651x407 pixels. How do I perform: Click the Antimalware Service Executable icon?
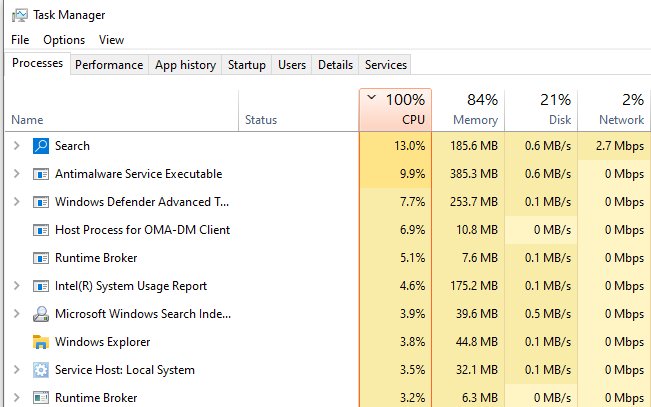pos(41,174)
